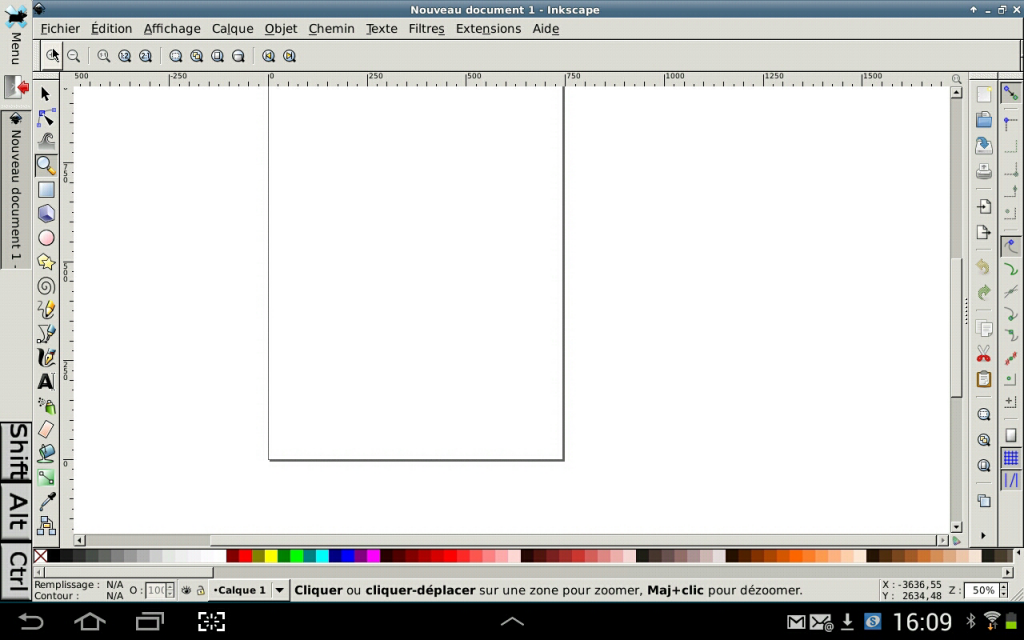Image resolution: width=1024 pixels, height=640 pixels.
Task: Select the ellipse tool
Action: pyautogui.click(x=45, y=237)
